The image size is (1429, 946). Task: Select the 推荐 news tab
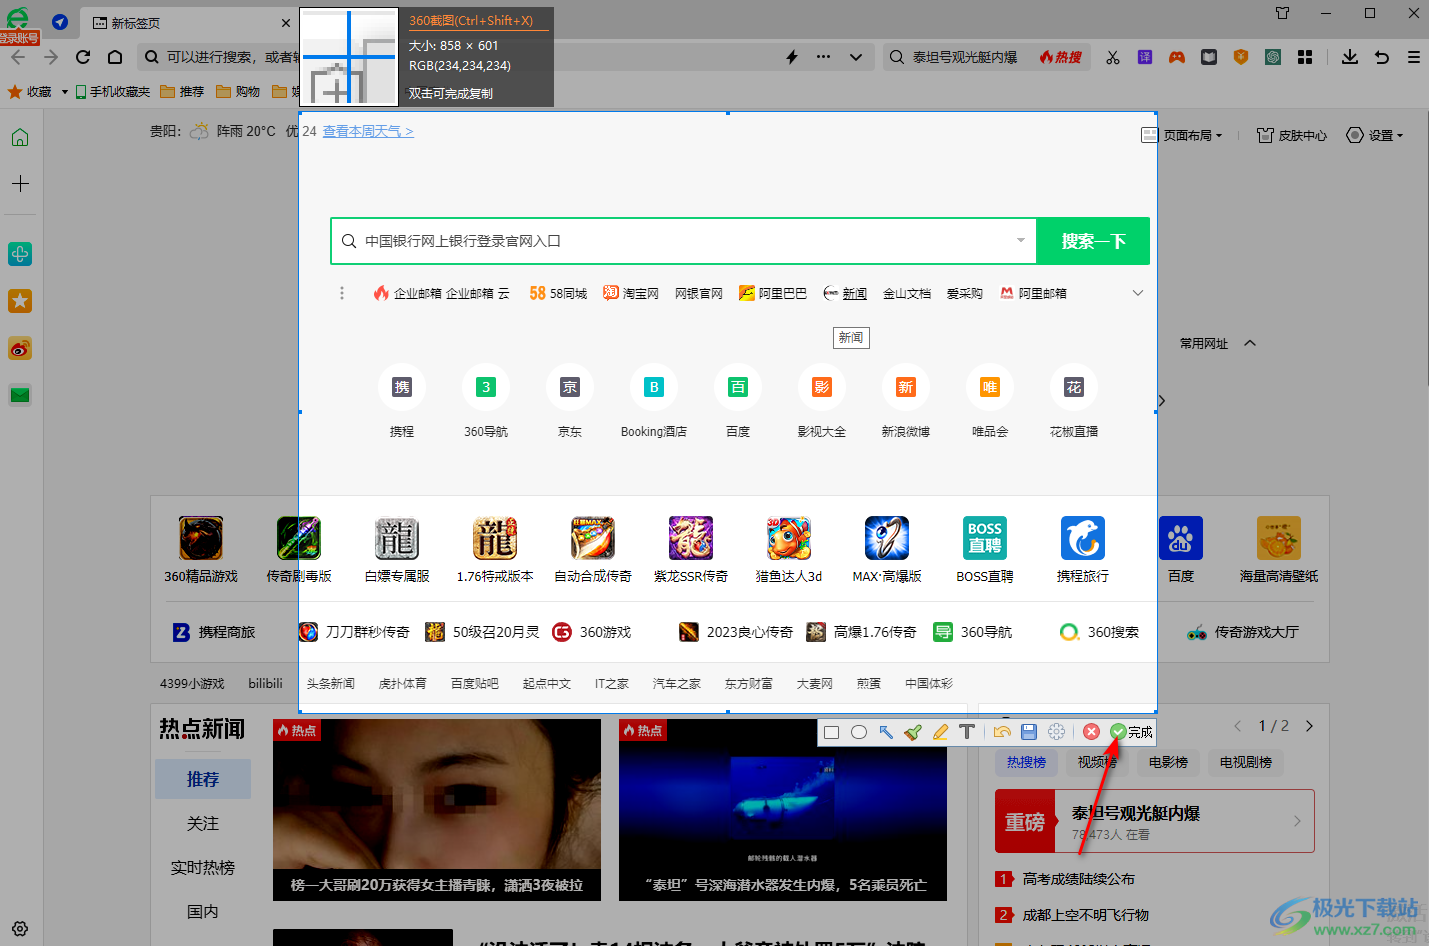[x=203, y=779]
